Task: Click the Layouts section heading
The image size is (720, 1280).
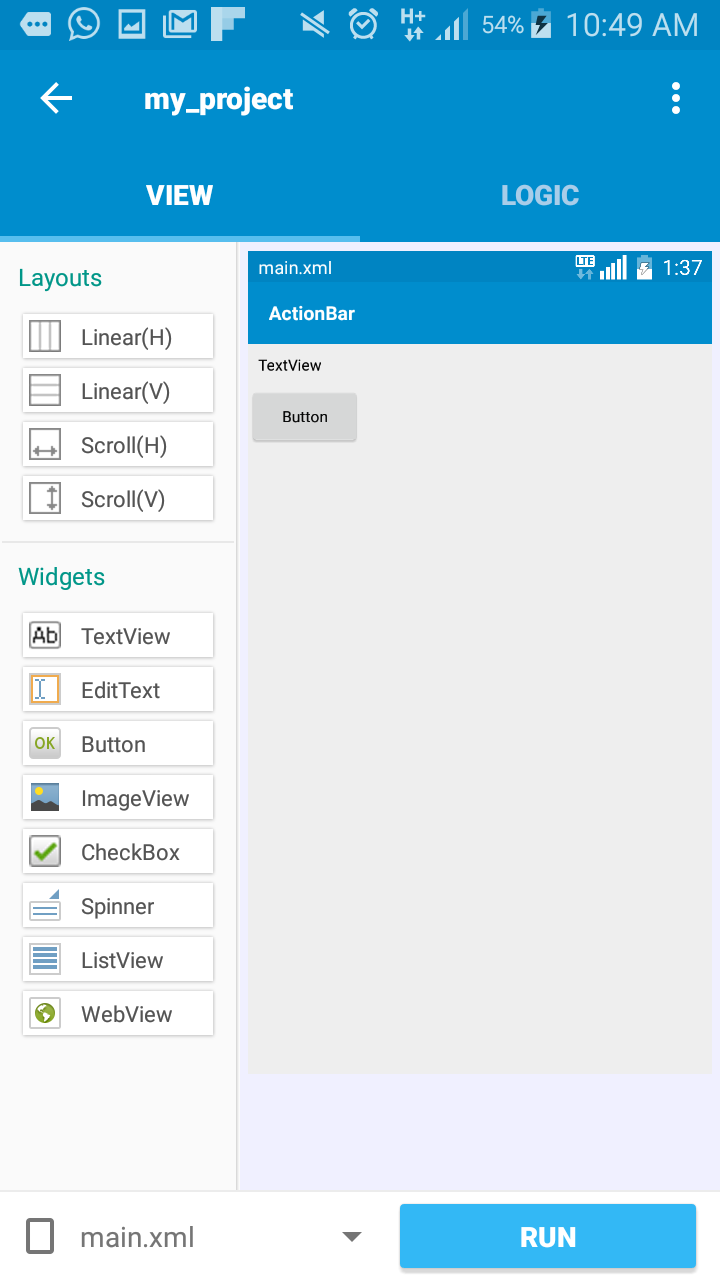Action: pos(60,278)
